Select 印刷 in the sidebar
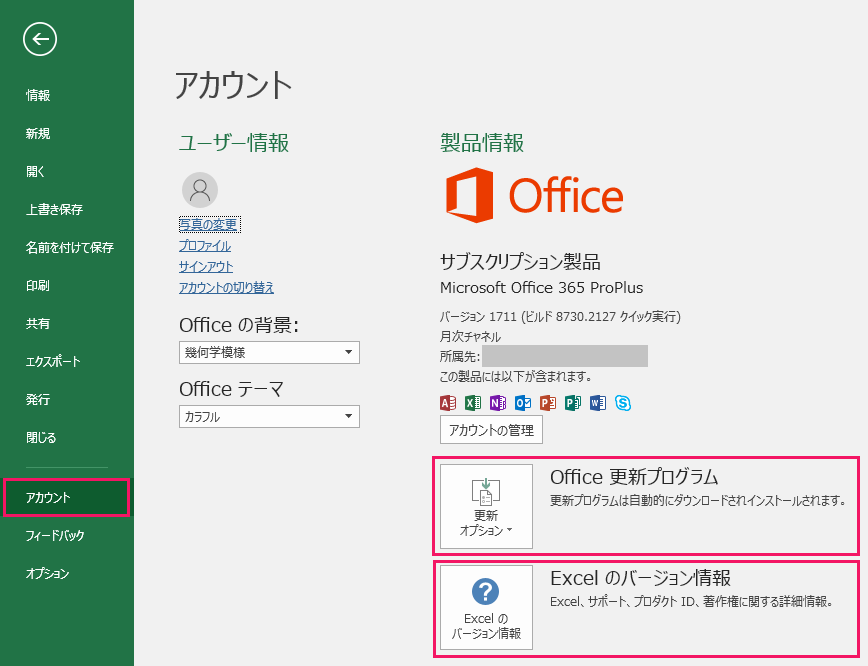868x666 pixels. coord(38,286)
